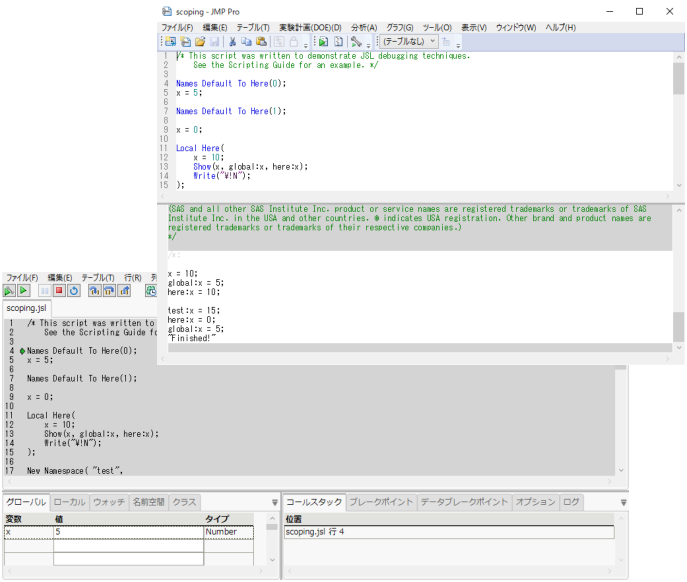Open the グラフ(G) menu

coord(400,27)
